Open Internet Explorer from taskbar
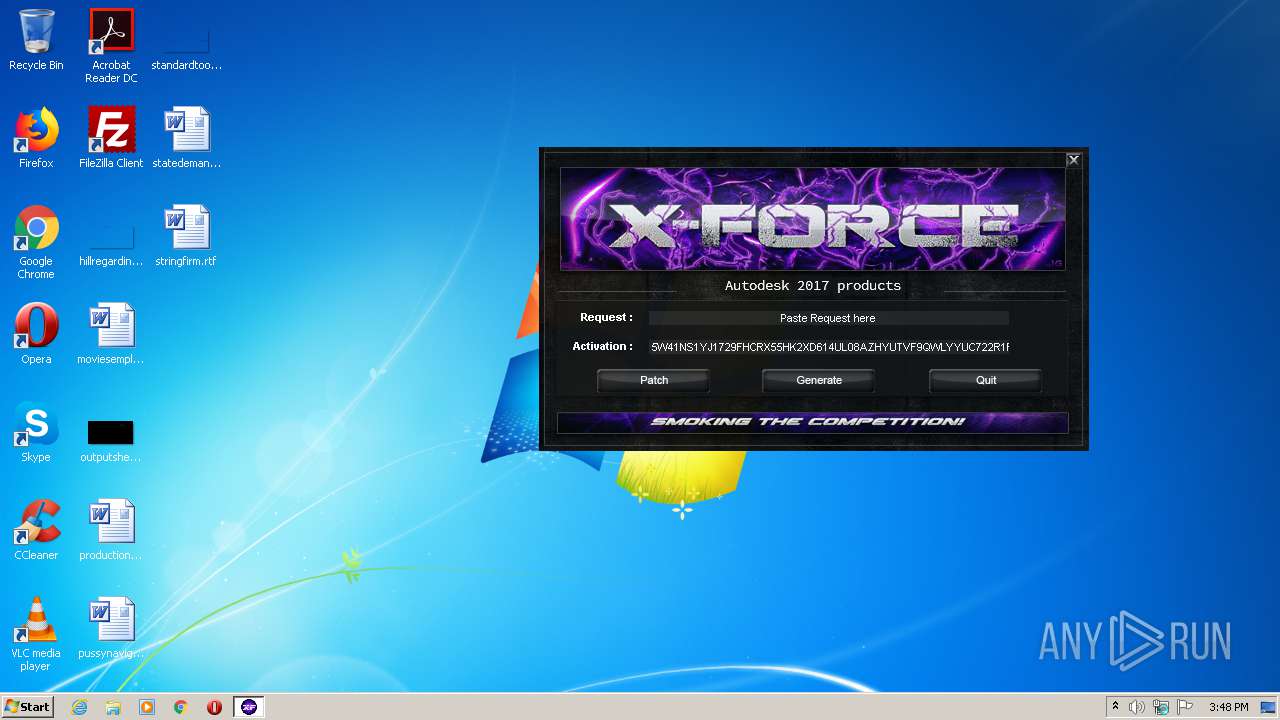The width and height of the screenshot is (1280, 720). click(x=80, y=707)
